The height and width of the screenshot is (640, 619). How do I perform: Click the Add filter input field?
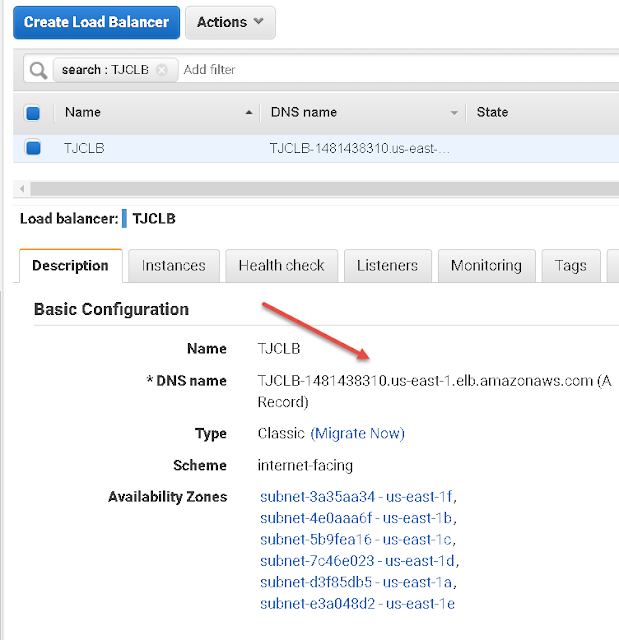click(x=400, y=70)
